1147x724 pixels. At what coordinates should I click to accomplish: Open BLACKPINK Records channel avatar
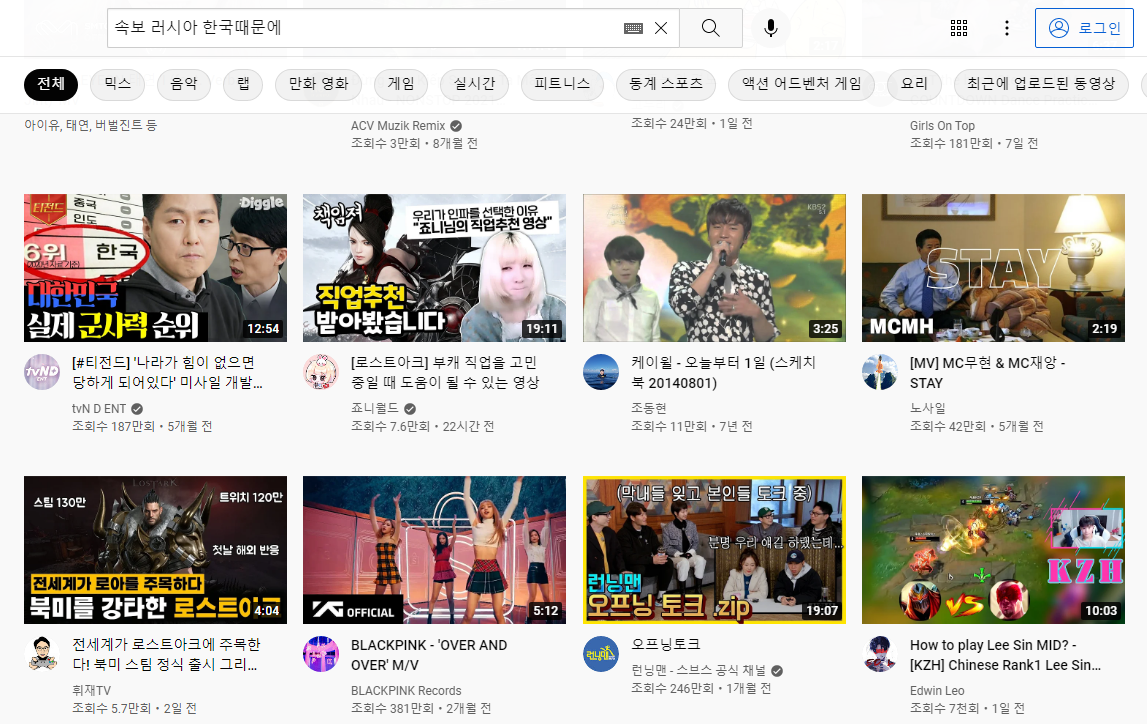point(321,654)
